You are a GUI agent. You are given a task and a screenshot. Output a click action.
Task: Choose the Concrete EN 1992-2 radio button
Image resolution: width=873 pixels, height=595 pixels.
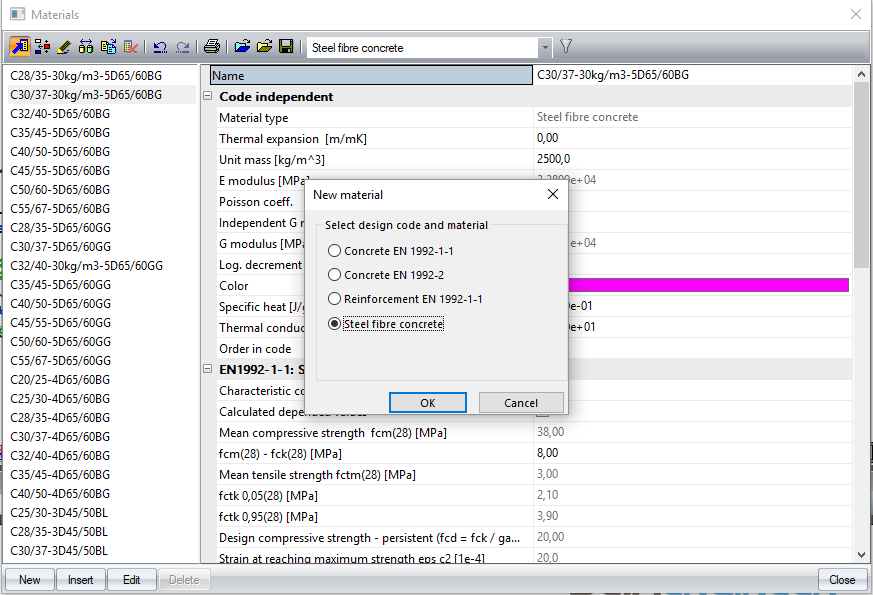pos(335,275)
